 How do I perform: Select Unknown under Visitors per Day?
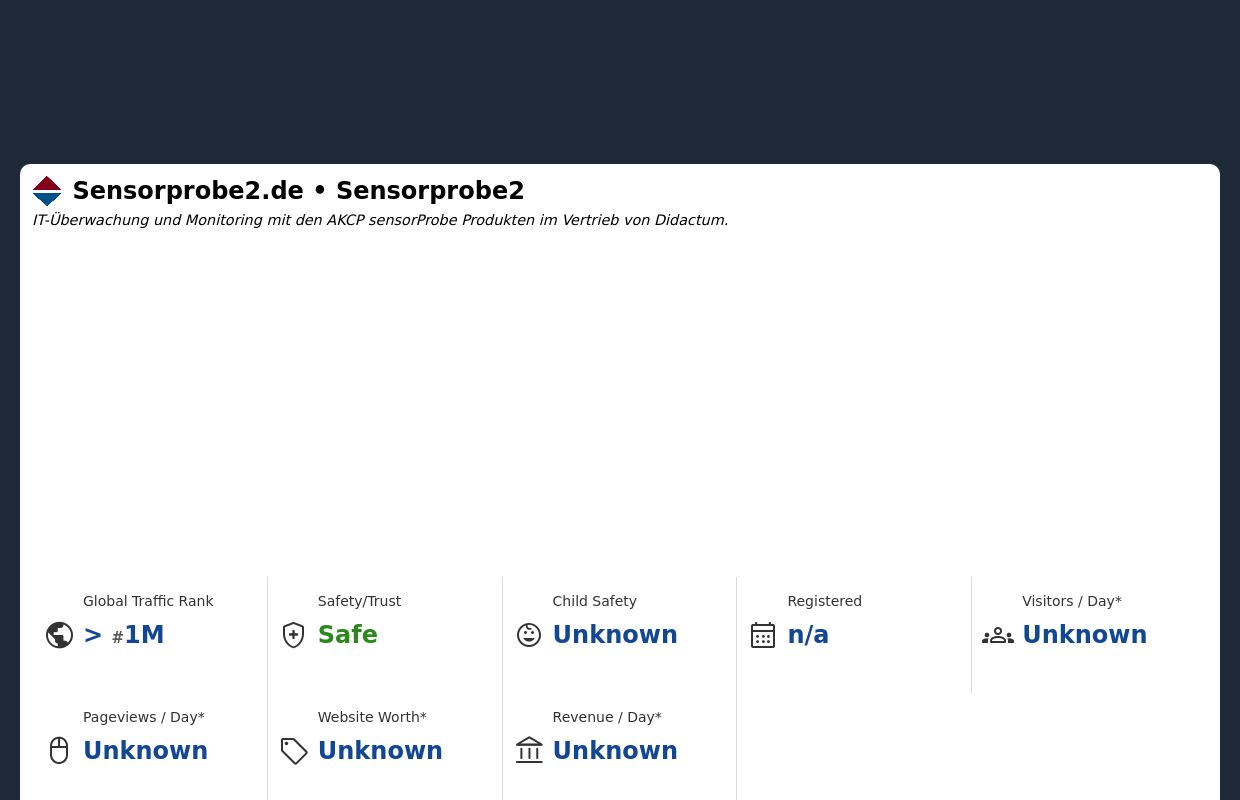click(x=1084, y=635)
